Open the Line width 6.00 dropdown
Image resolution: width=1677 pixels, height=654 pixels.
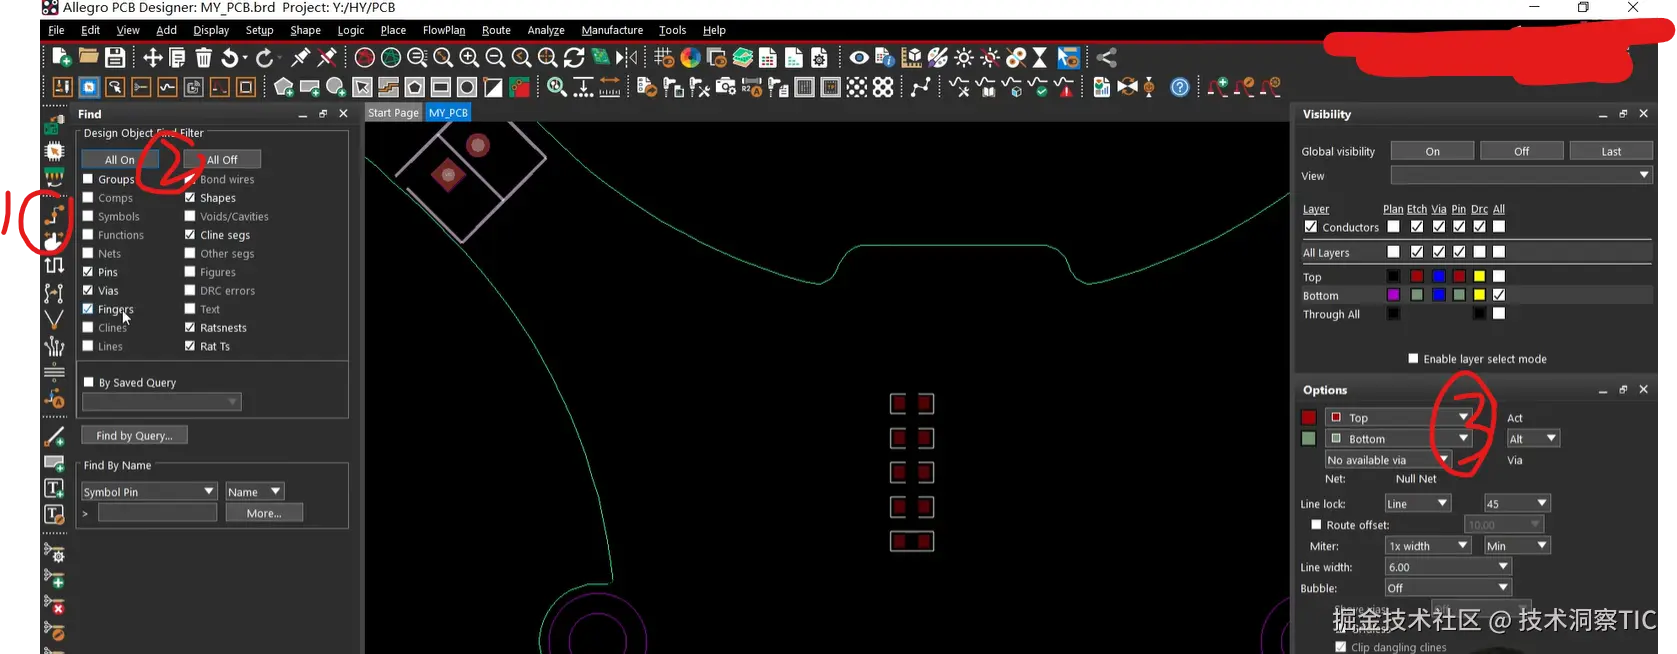1447,567
